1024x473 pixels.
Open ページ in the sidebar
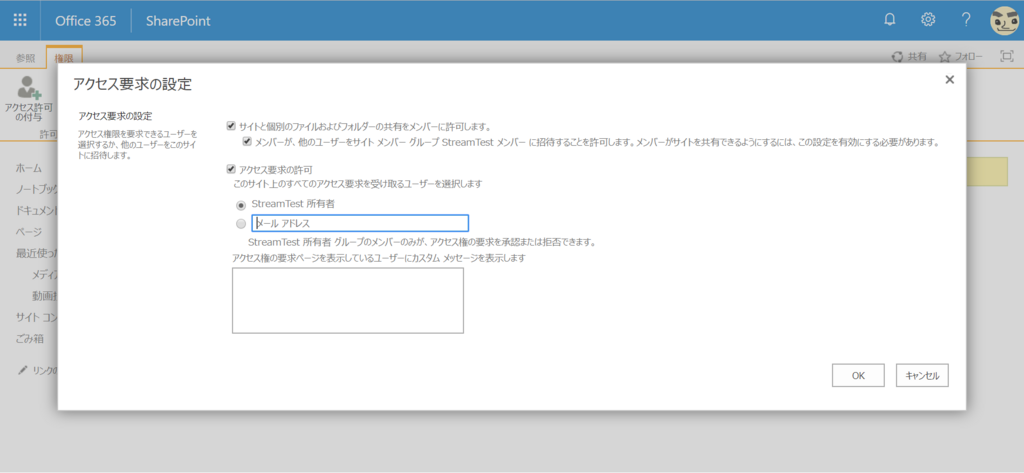[29, 232]
